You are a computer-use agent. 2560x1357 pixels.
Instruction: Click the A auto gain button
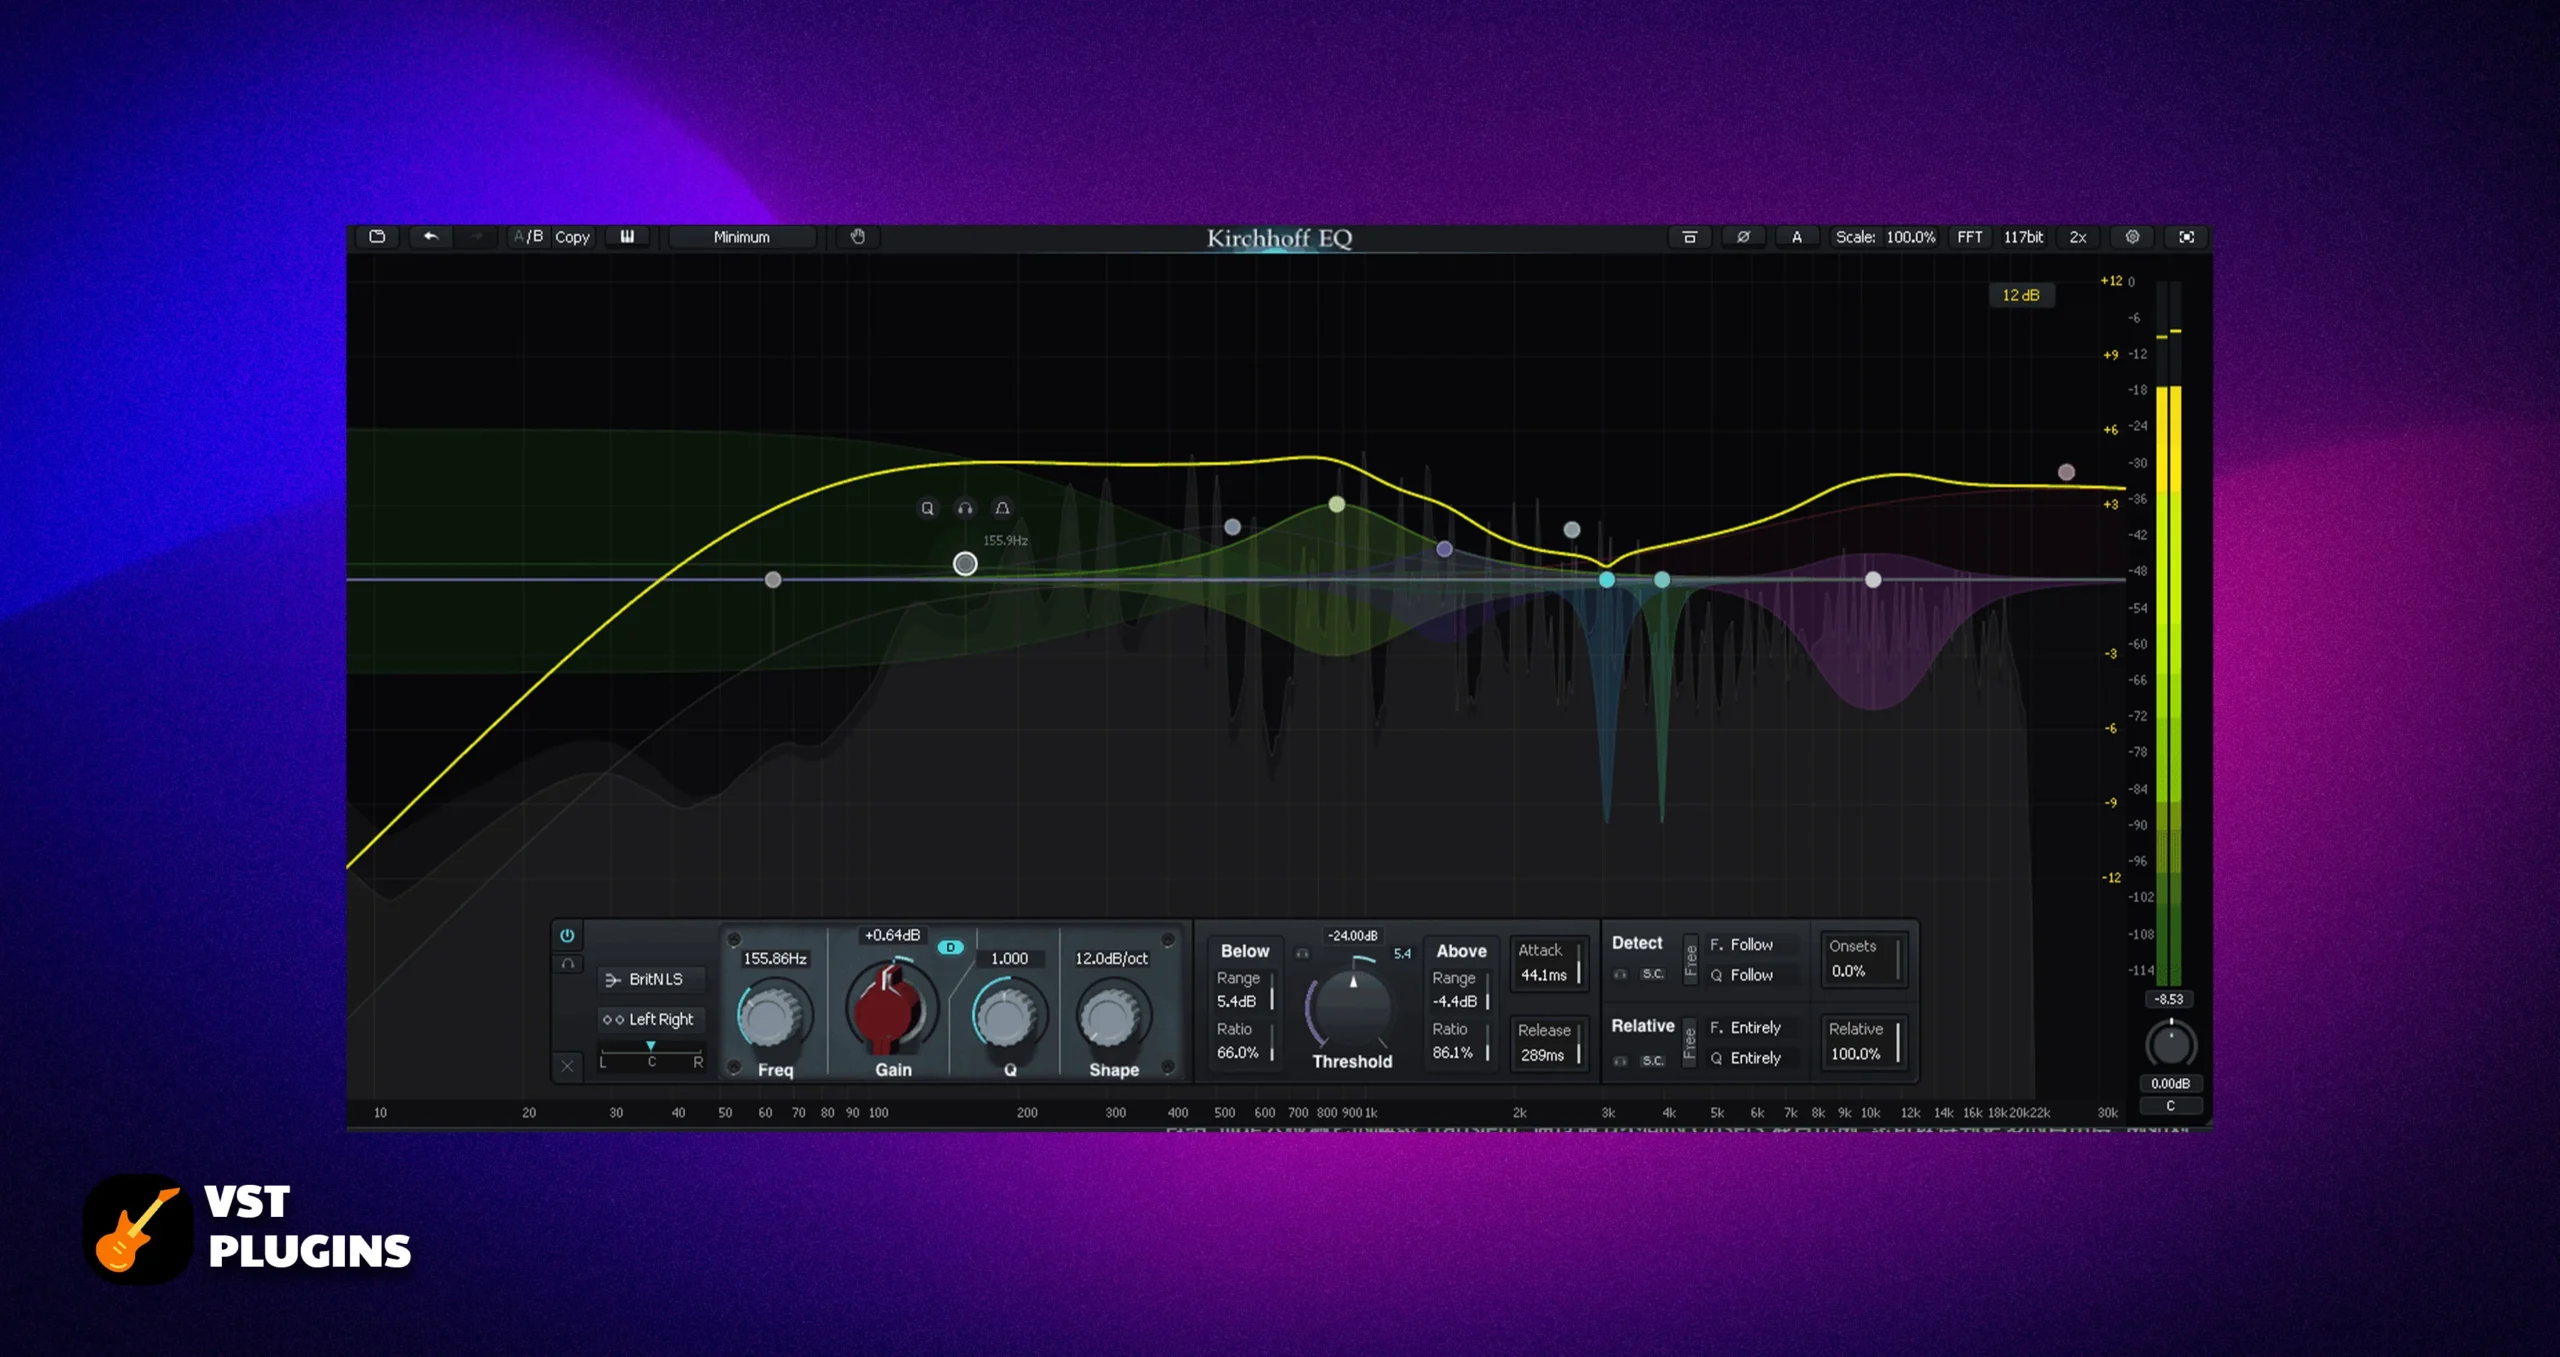1797,237
